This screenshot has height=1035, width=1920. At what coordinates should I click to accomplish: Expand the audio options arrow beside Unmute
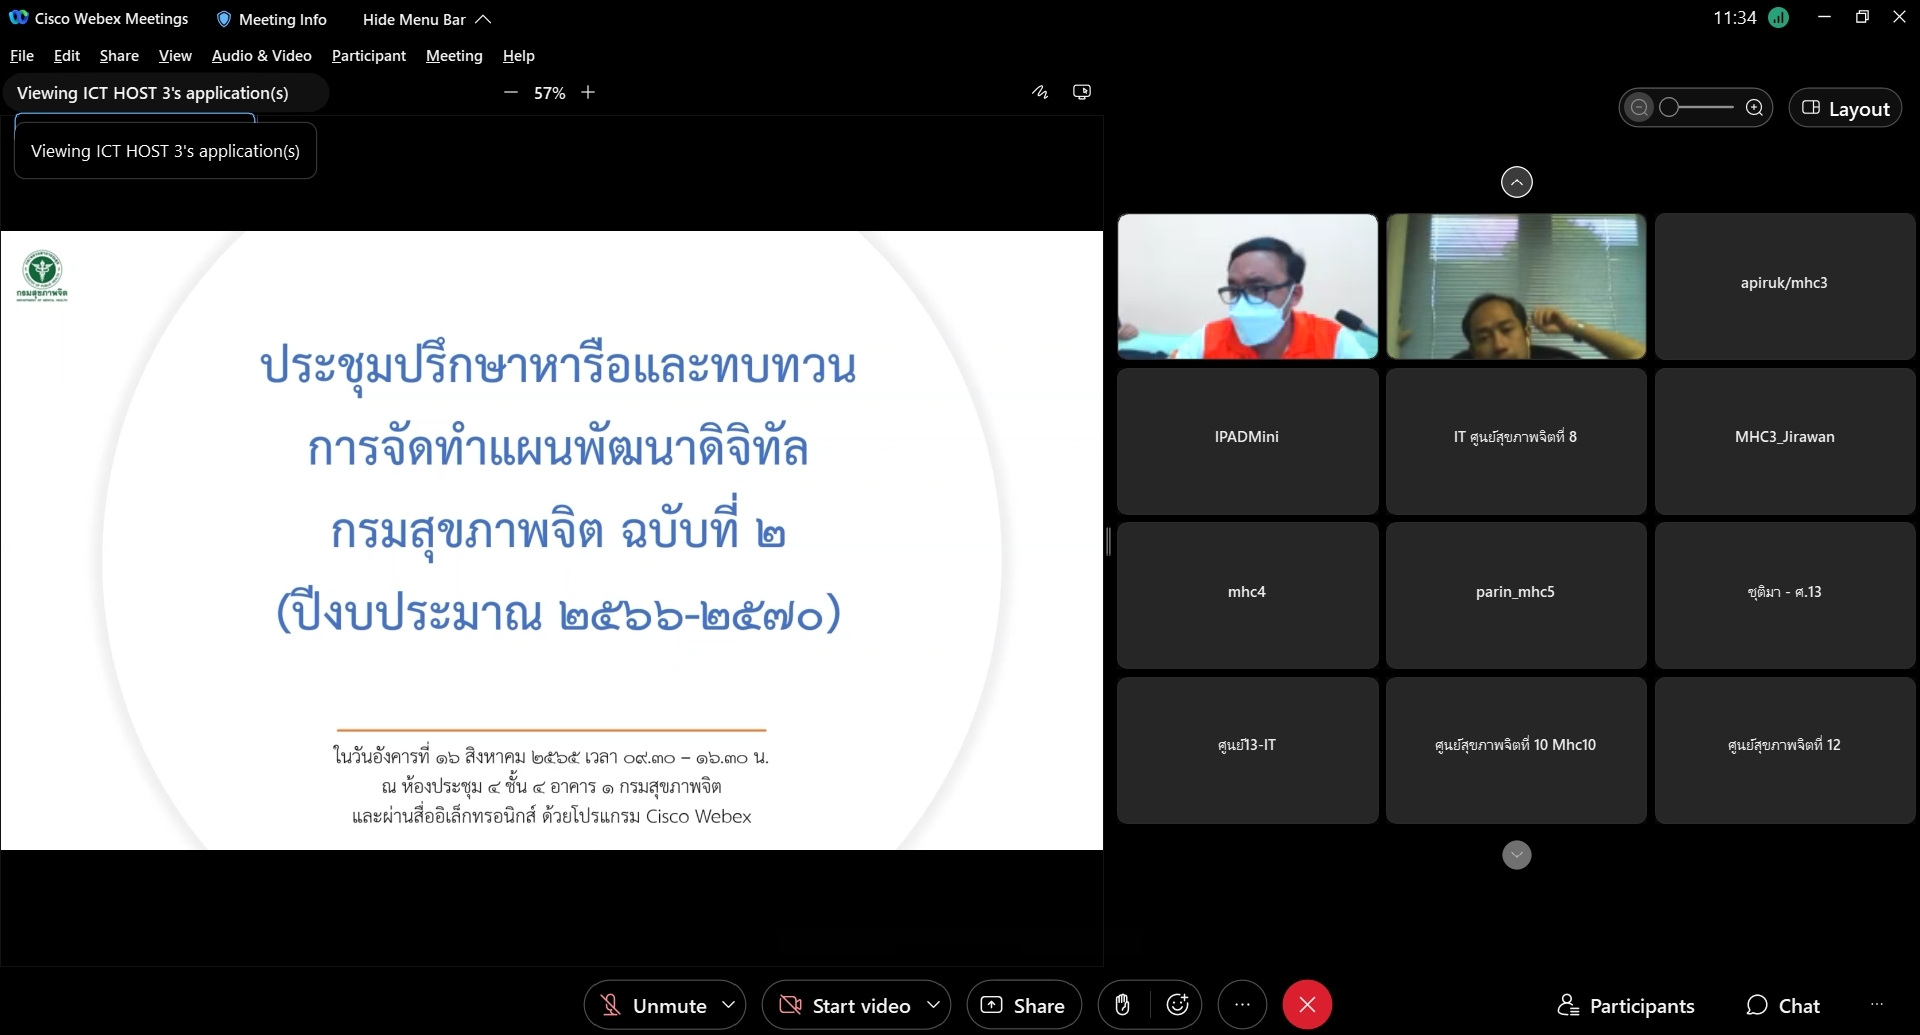coord(729,1005)
